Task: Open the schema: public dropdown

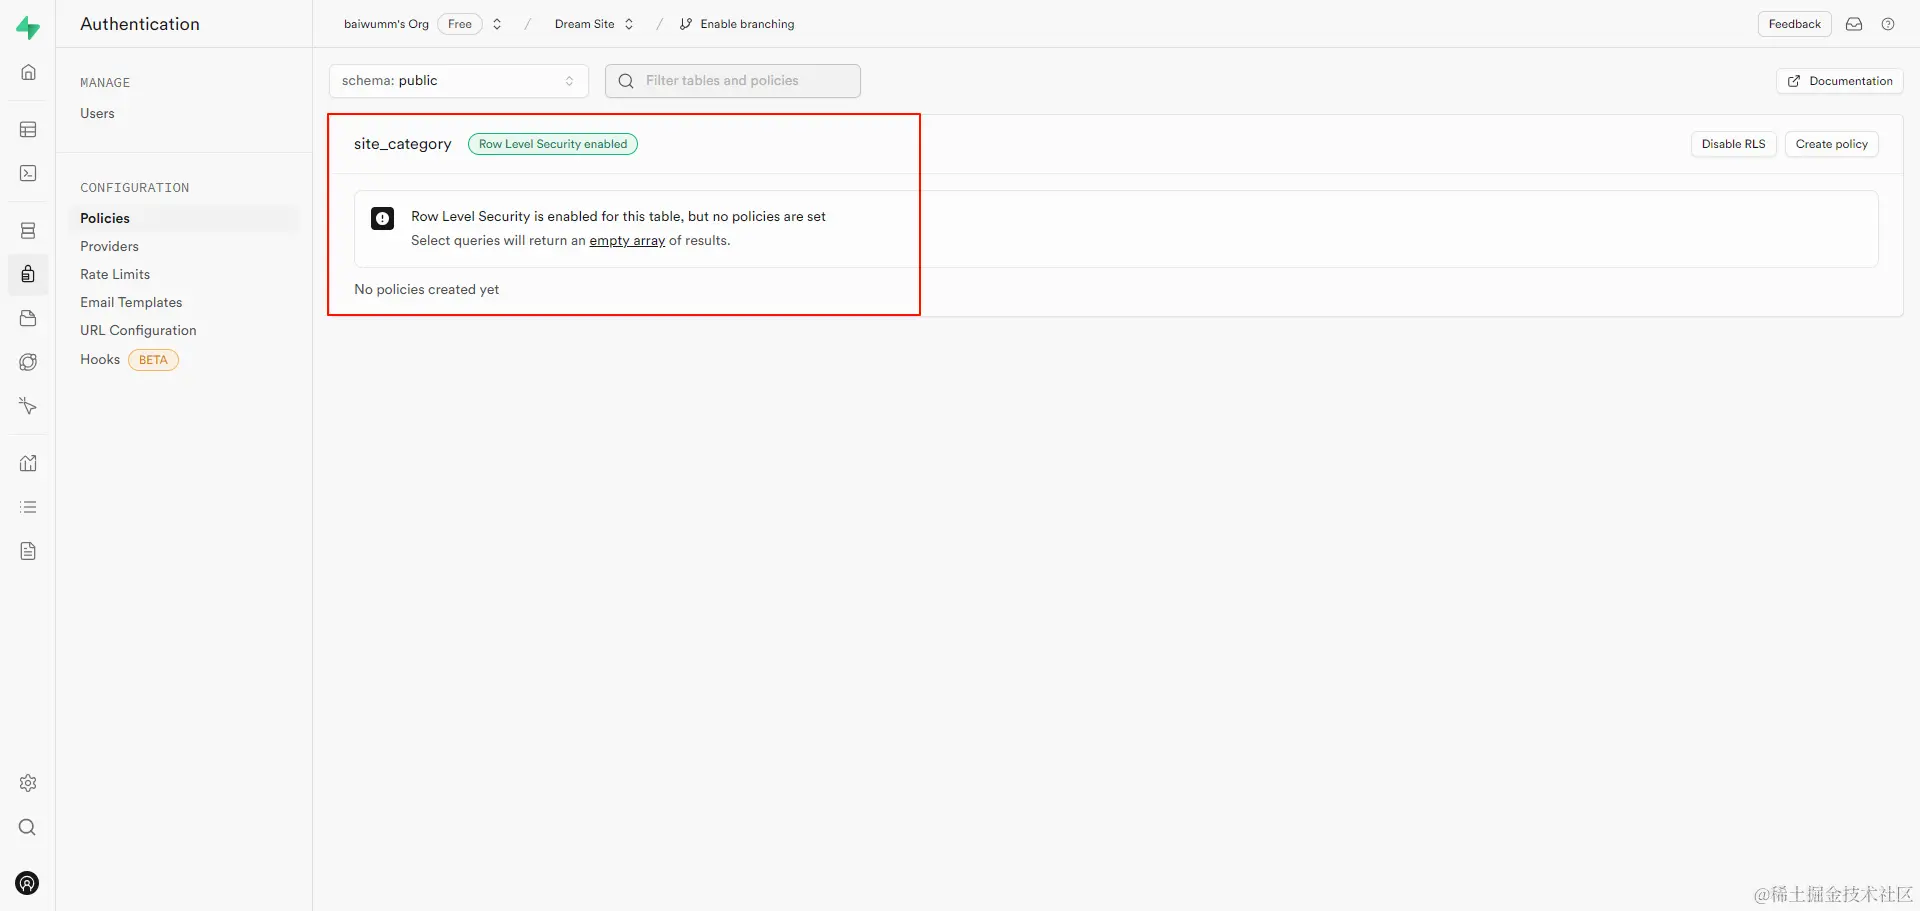Action: coord(459,81)
